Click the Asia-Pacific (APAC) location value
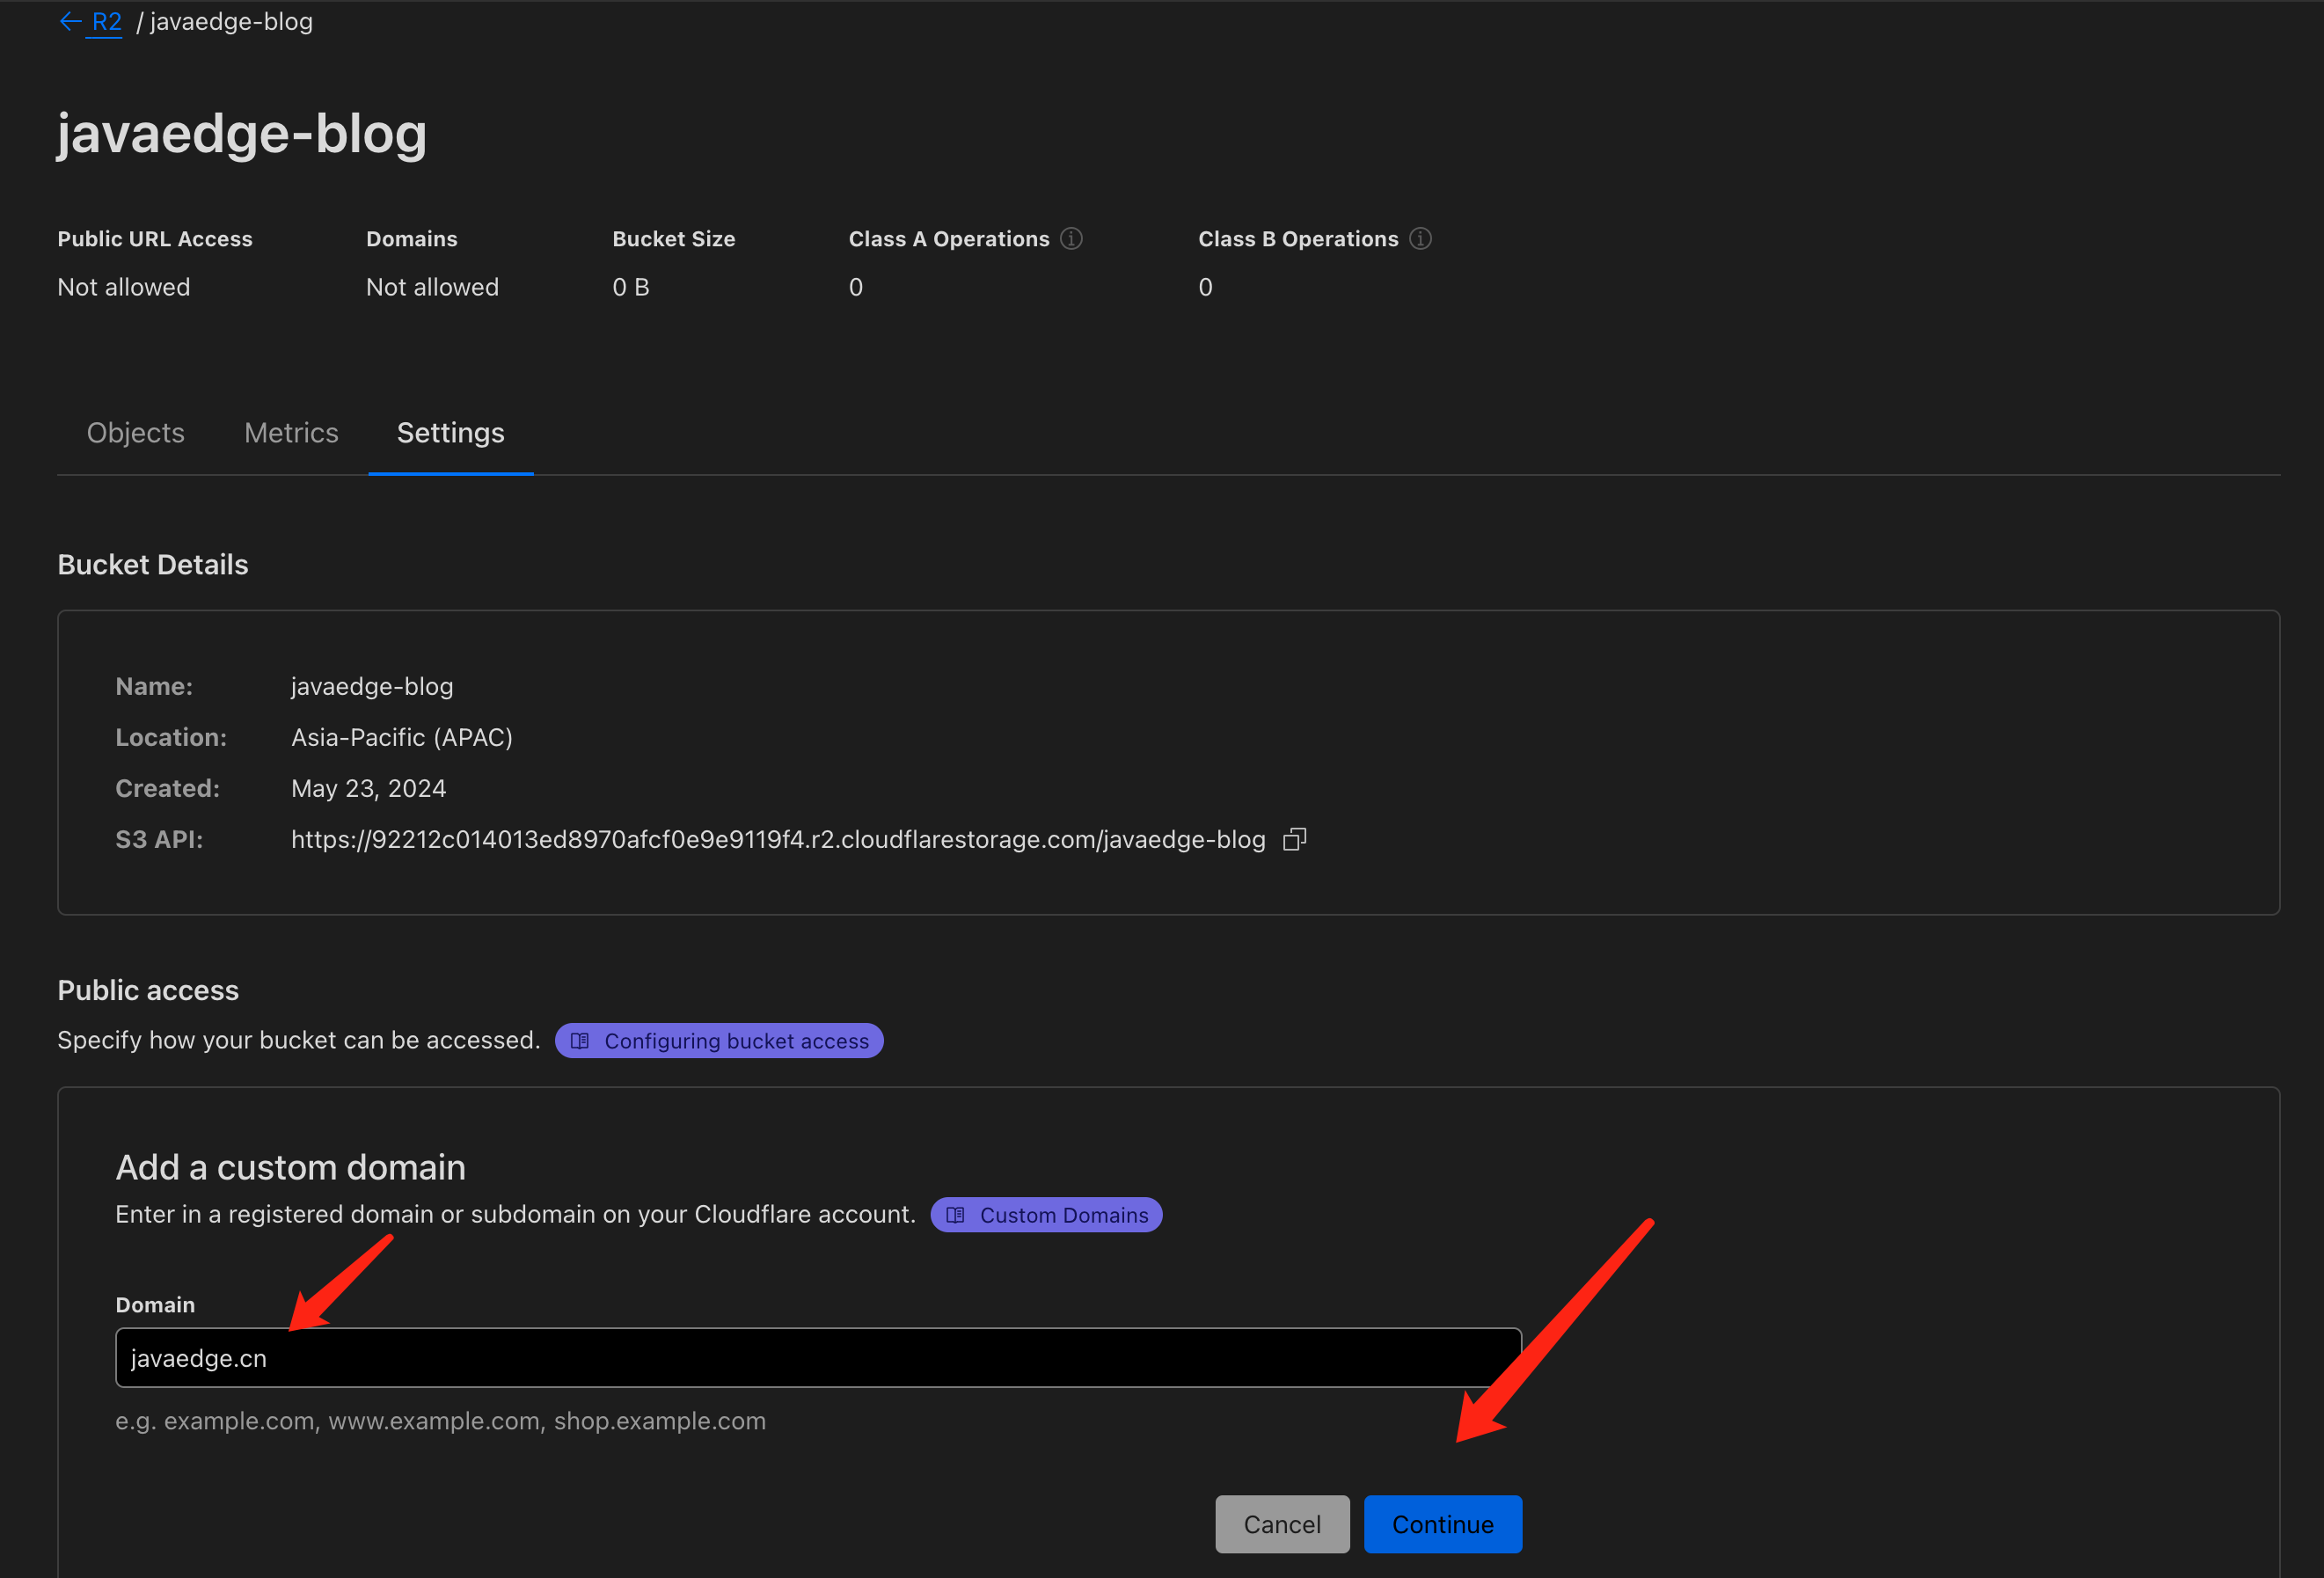The image size is (2324, 1578). [402, 738]
